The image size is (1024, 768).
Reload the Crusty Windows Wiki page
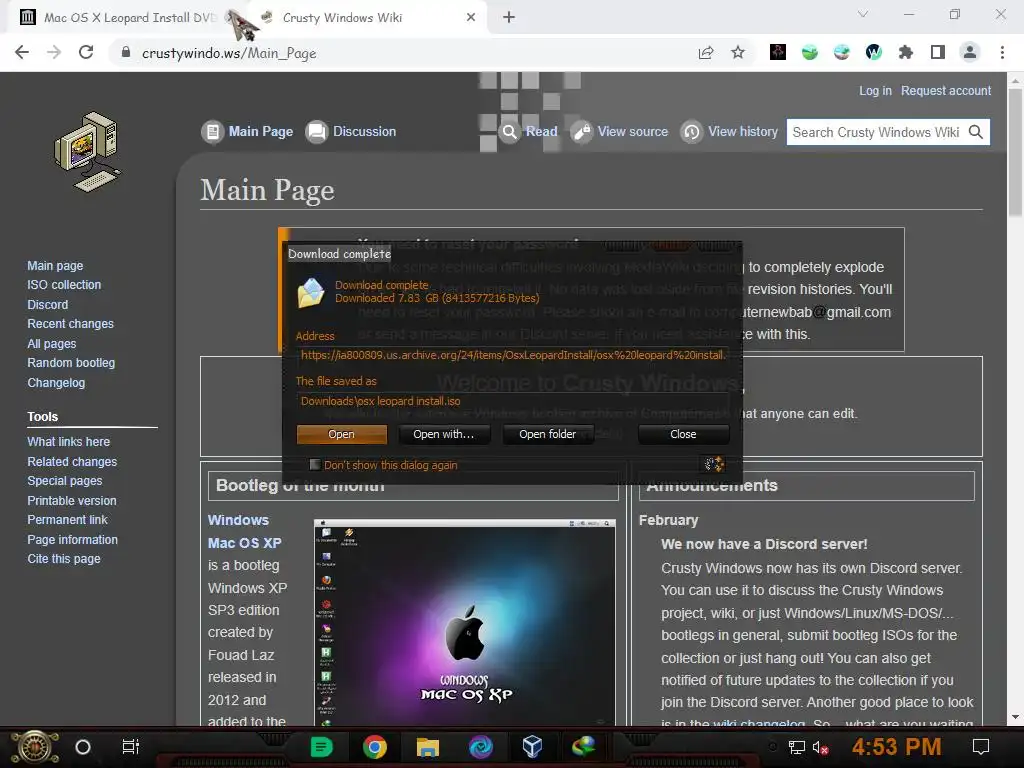[86, 52]
